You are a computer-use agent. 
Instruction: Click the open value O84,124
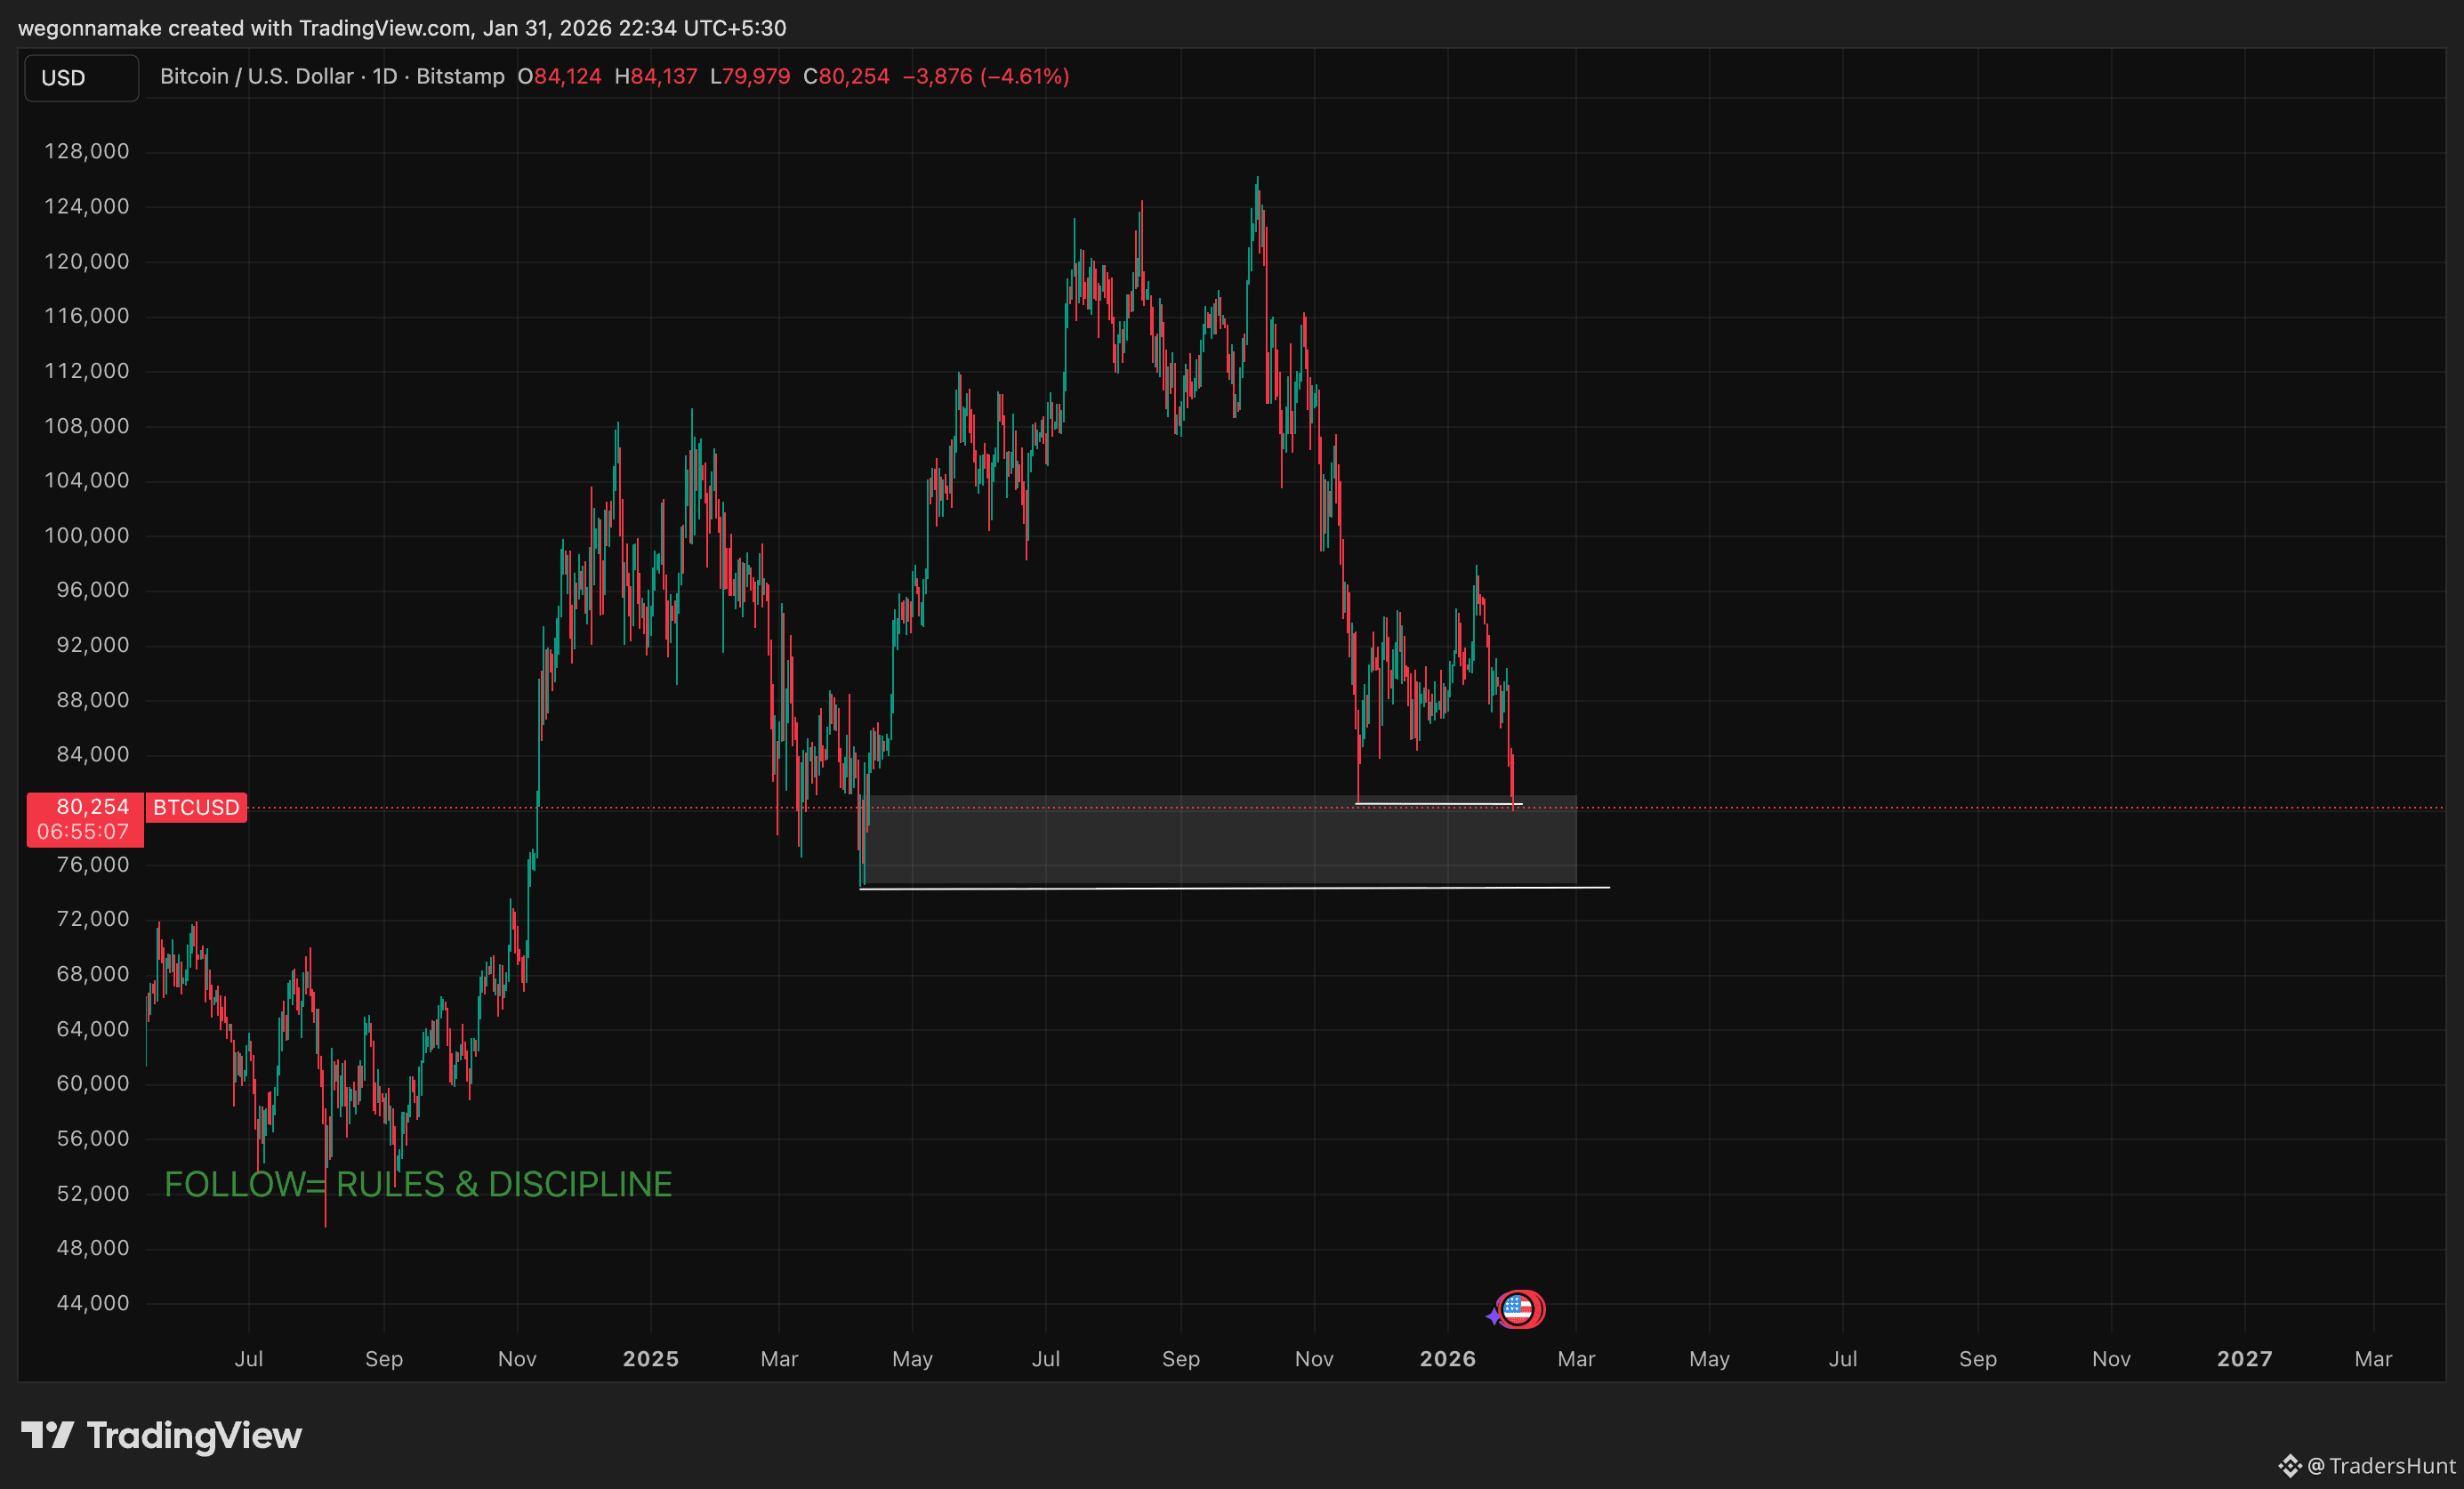(x=559, y=76)
